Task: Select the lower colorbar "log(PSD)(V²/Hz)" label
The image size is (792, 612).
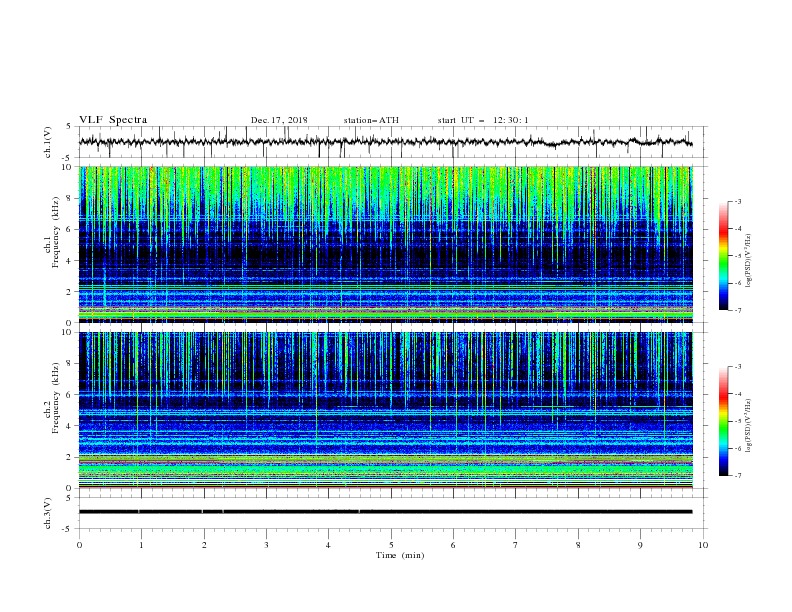Action: (x=748, y=426)
